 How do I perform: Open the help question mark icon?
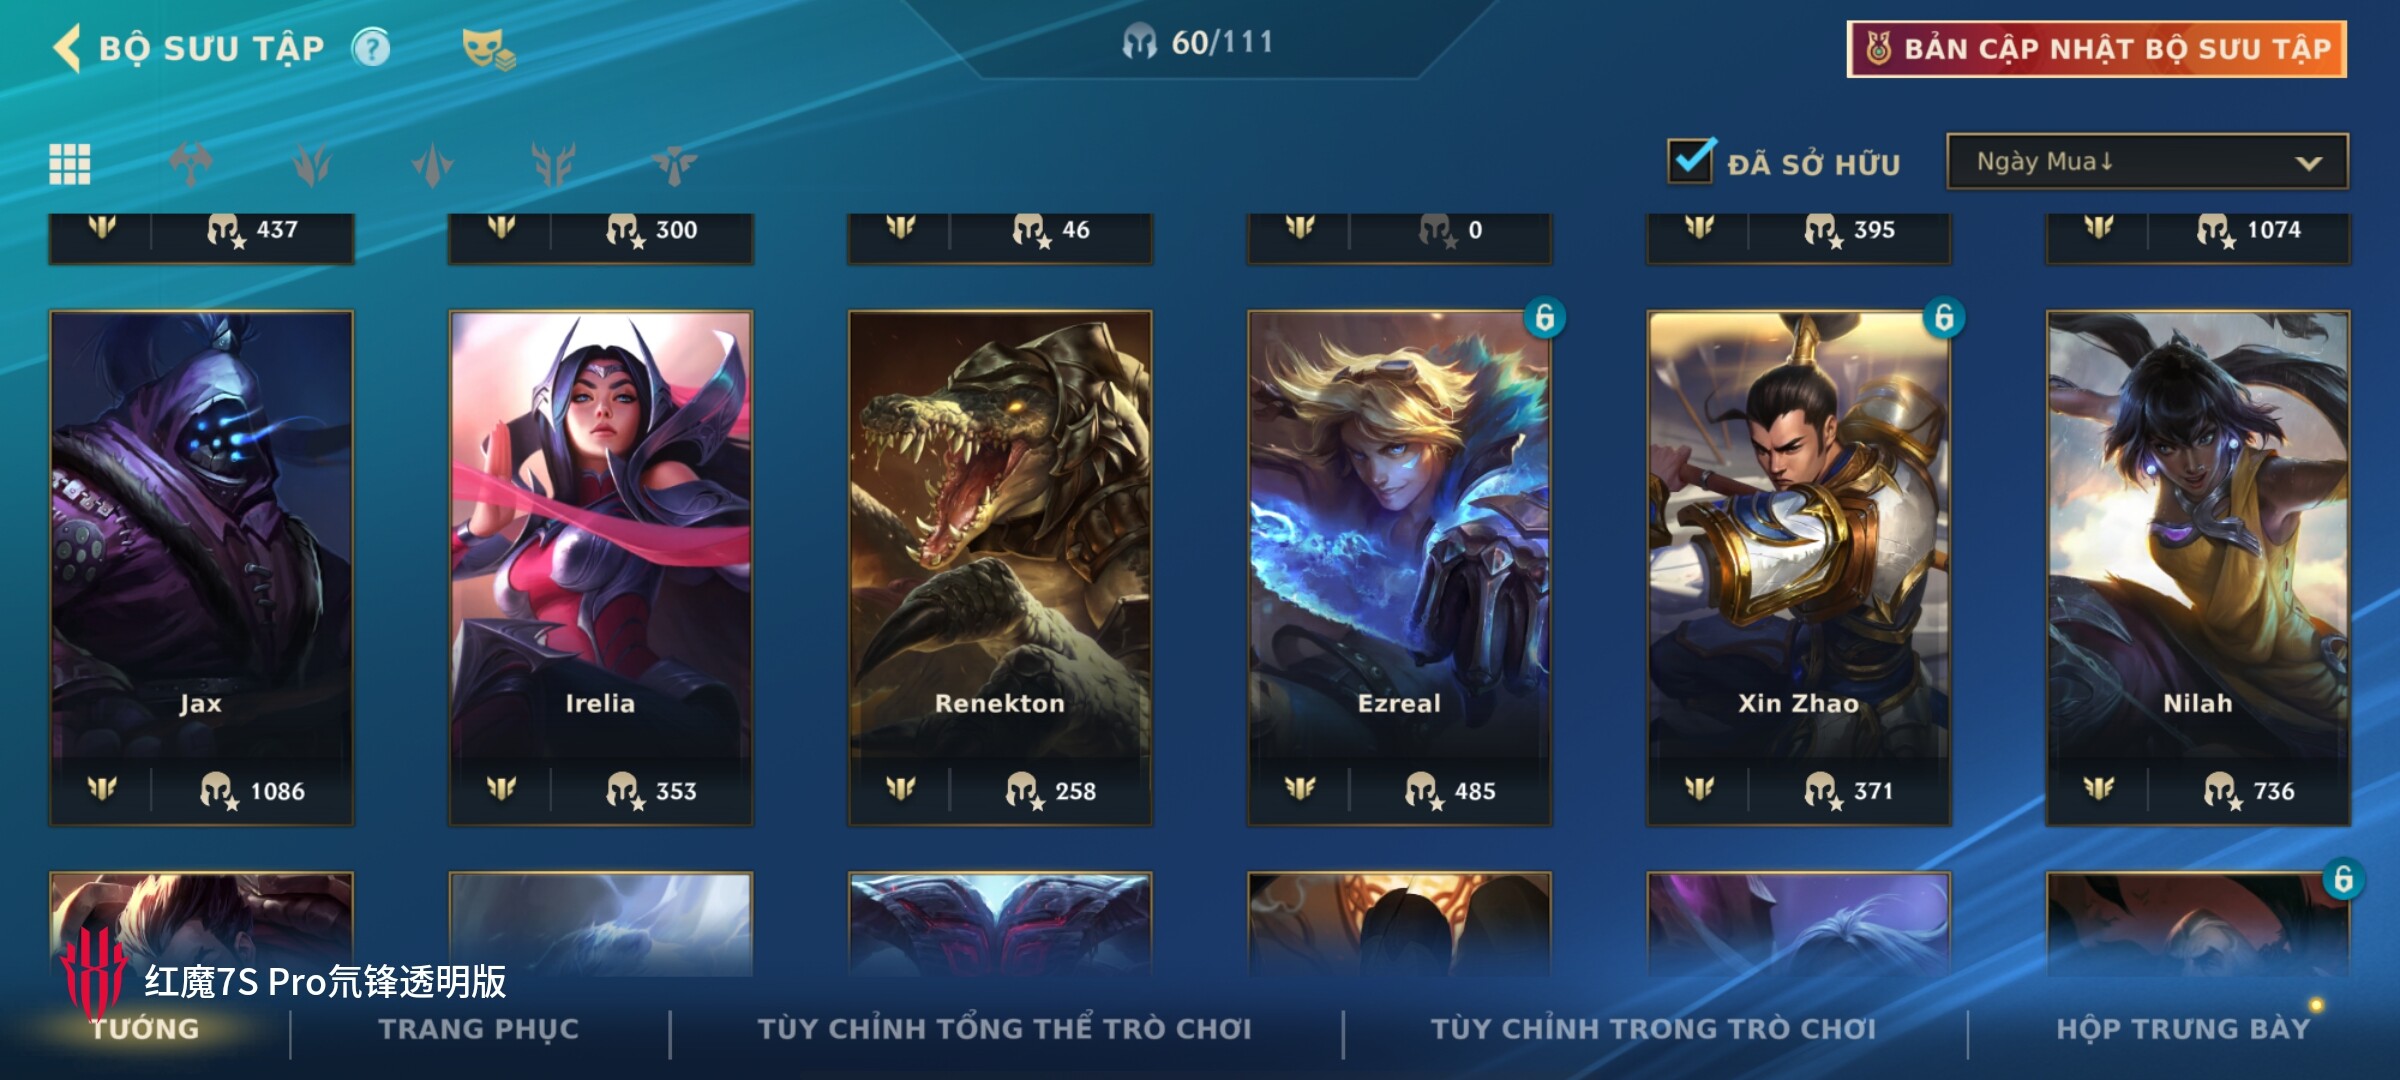pos(371,48)
